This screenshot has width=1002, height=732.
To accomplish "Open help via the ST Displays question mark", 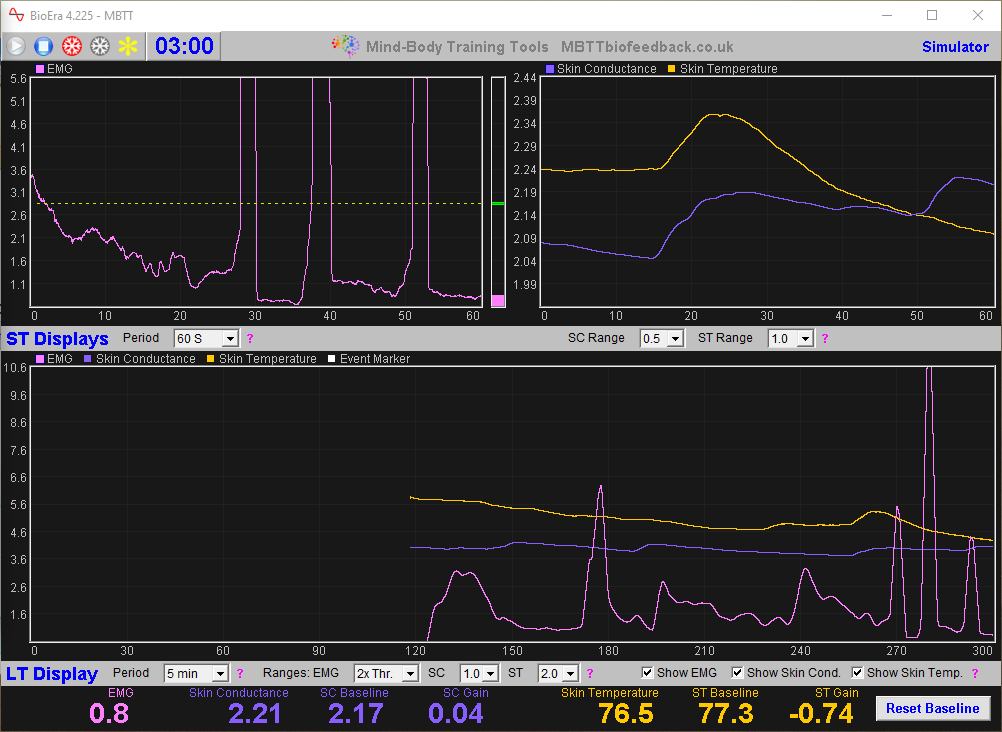I will [x=248, y=338].
